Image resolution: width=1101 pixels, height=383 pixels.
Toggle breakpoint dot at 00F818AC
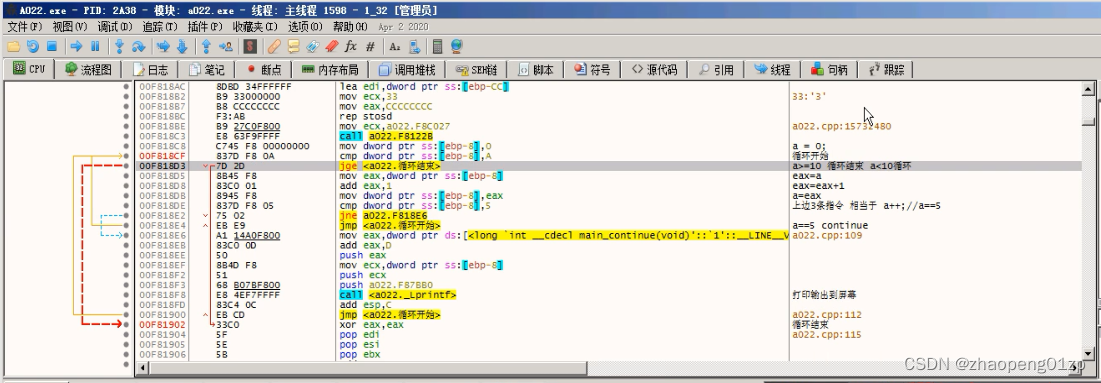[126, 86]
